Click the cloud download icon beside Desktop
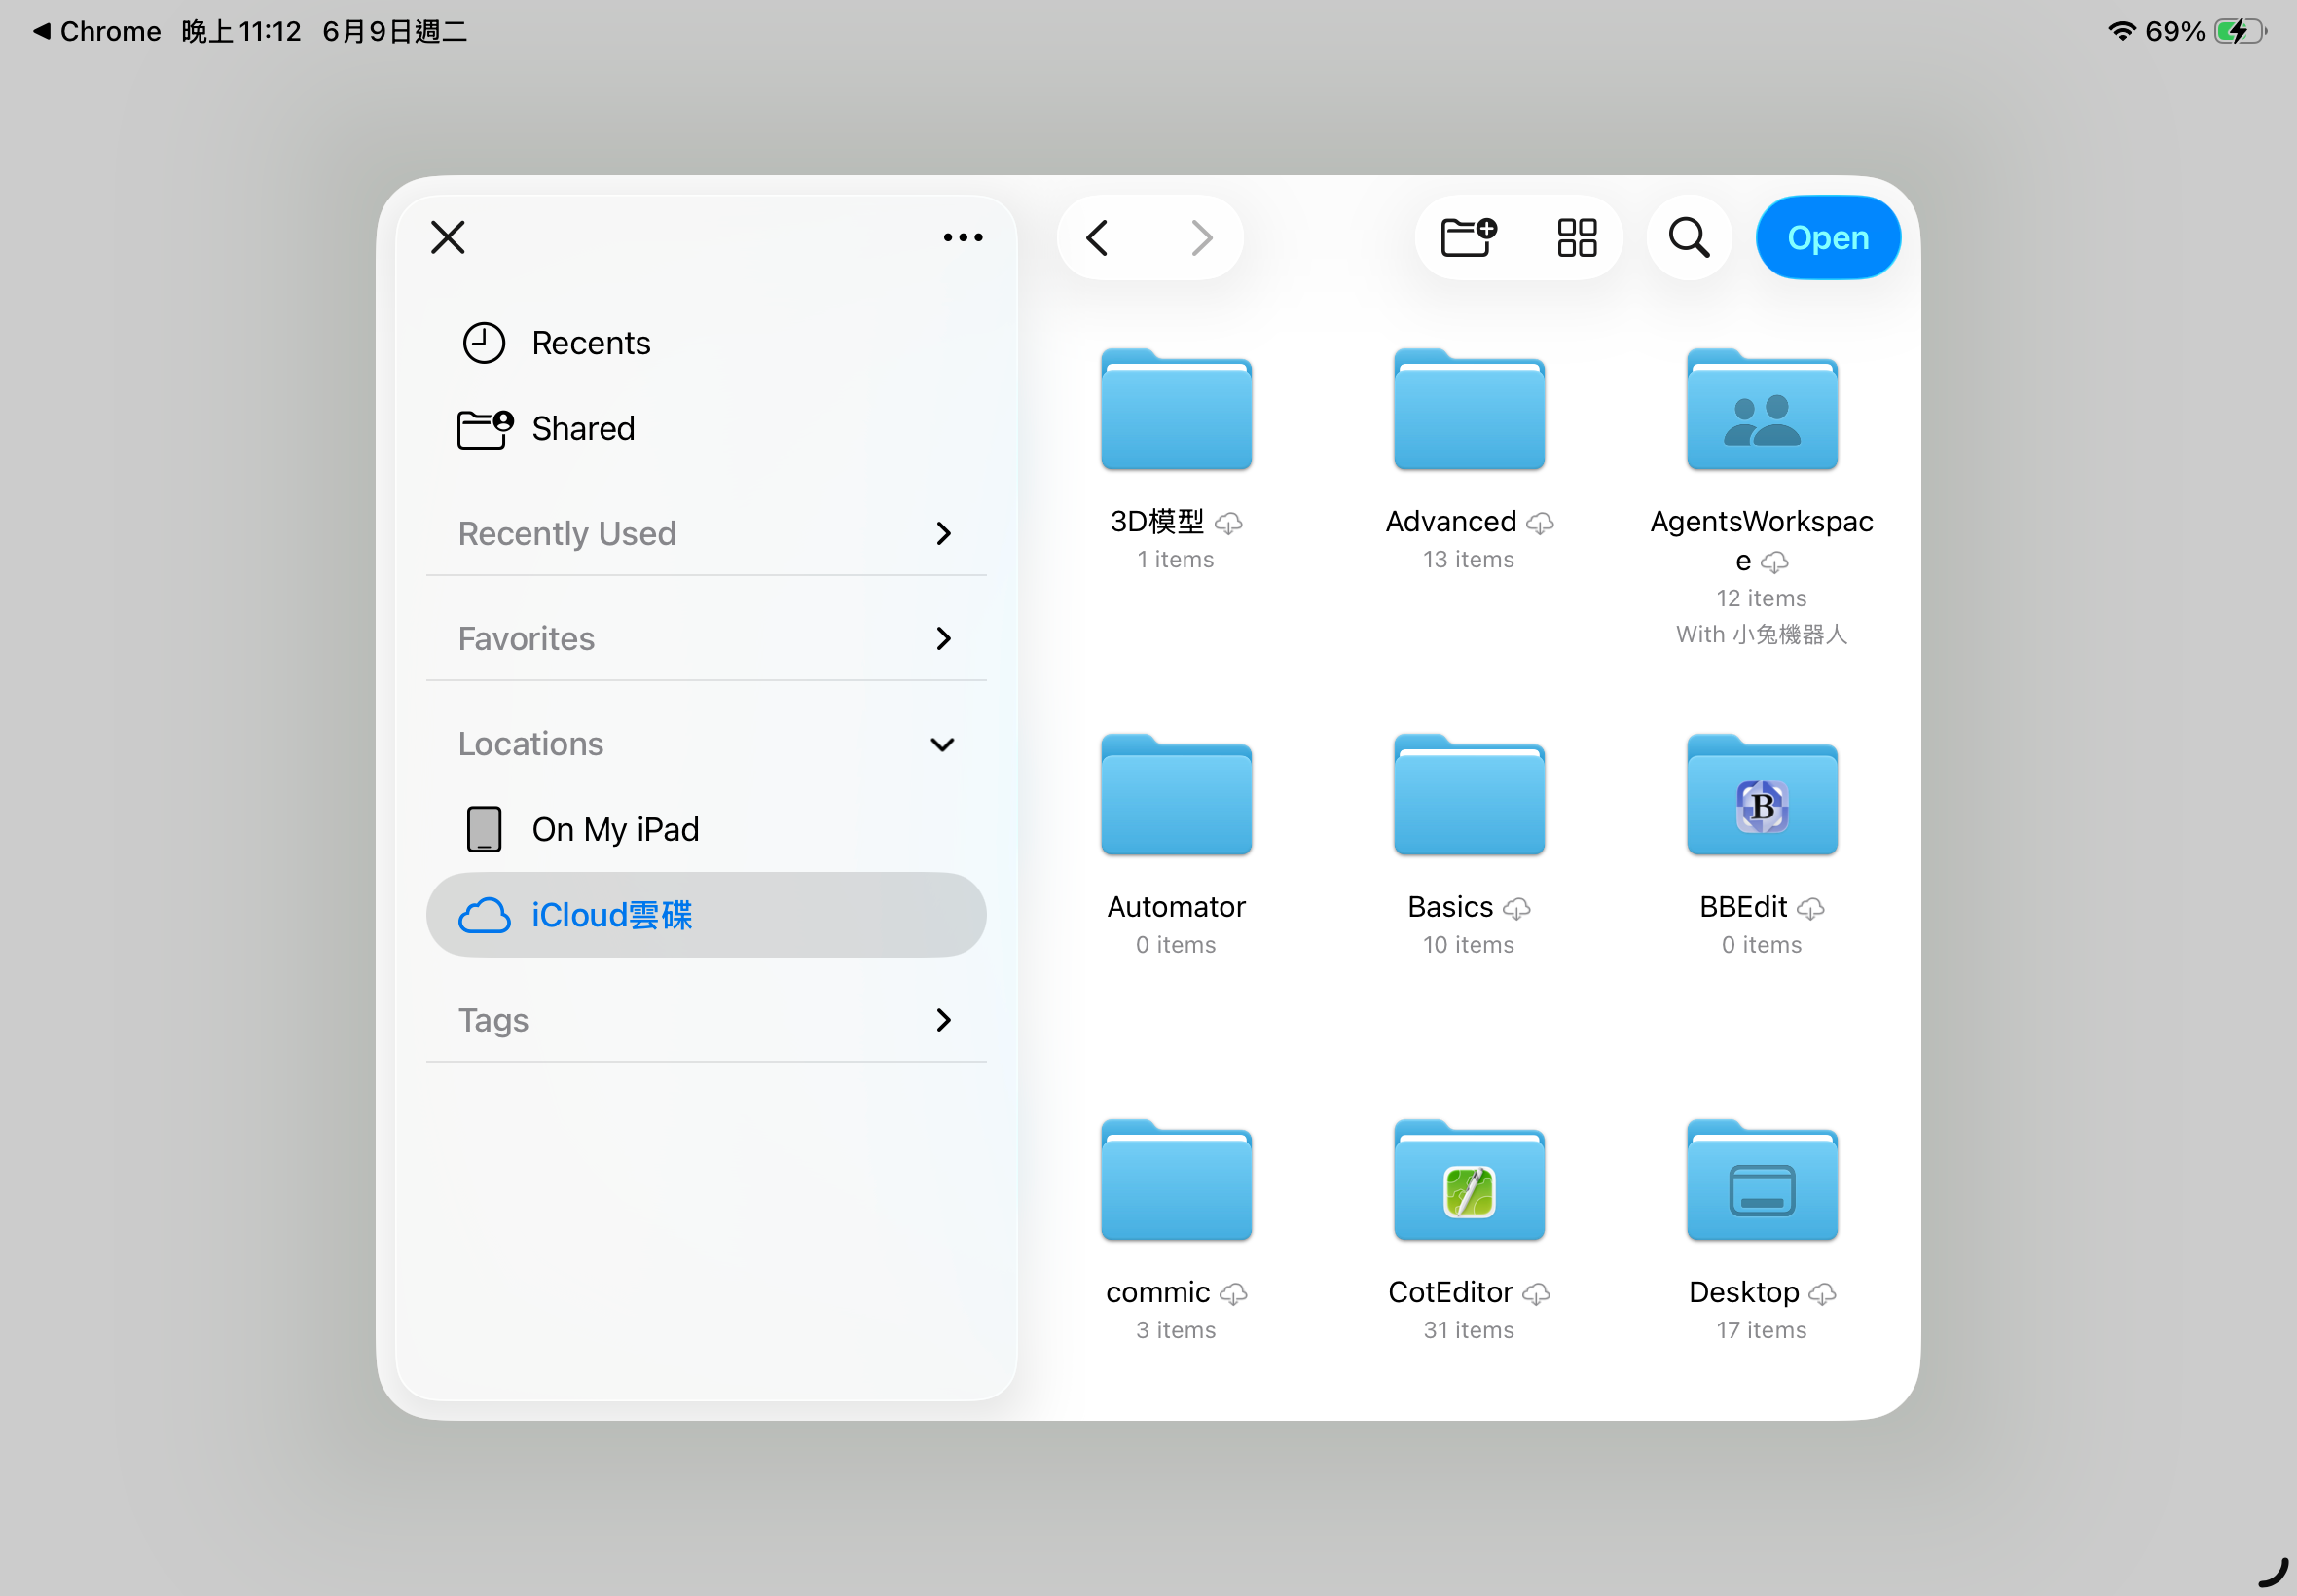Image resolution: width=2297 pixels, height=1596 pixels. (x=1822, y=1293)
